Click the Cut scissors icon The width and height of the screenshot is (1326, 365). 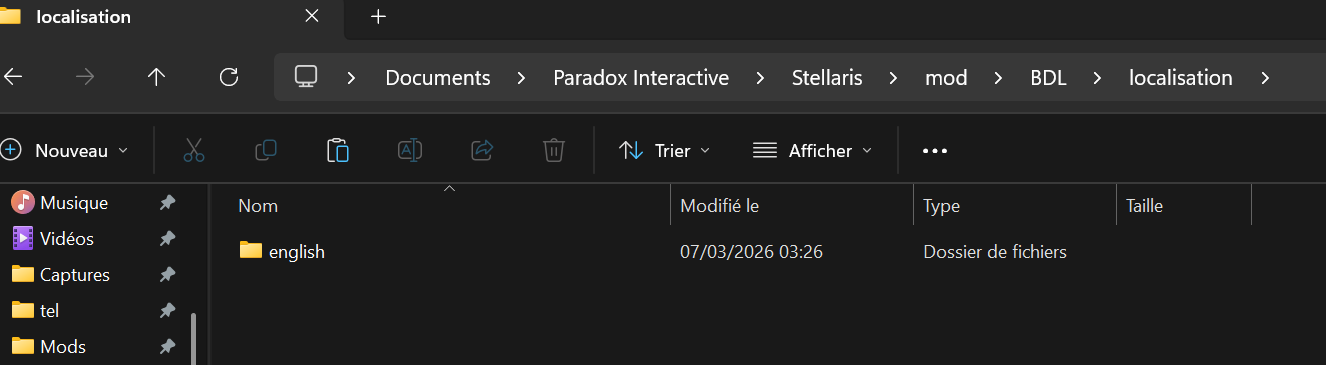coord(194,151)
